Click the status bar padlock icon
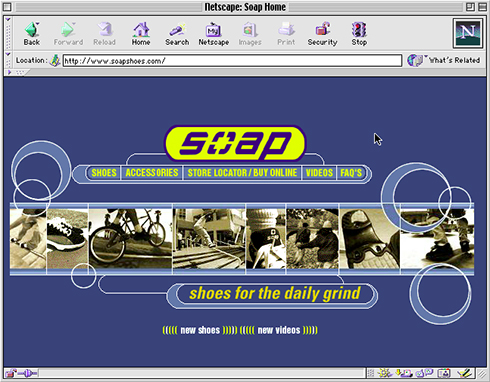This screenshot has height=382, width=490. [x=11, y=373]
